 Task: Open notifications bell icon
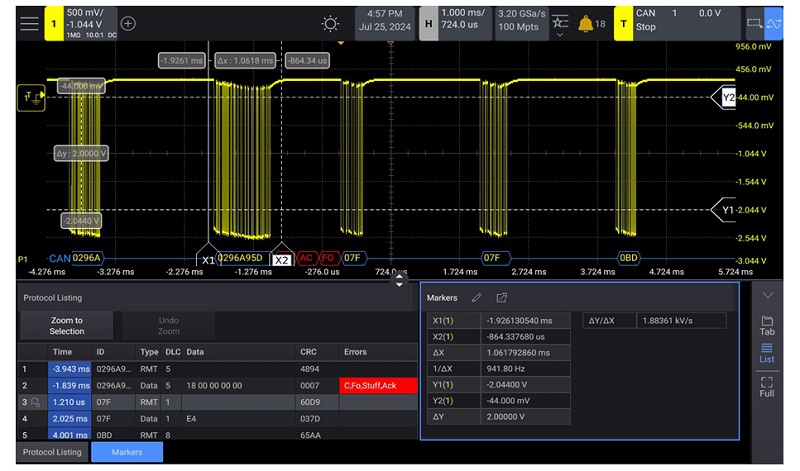[585, 23]
